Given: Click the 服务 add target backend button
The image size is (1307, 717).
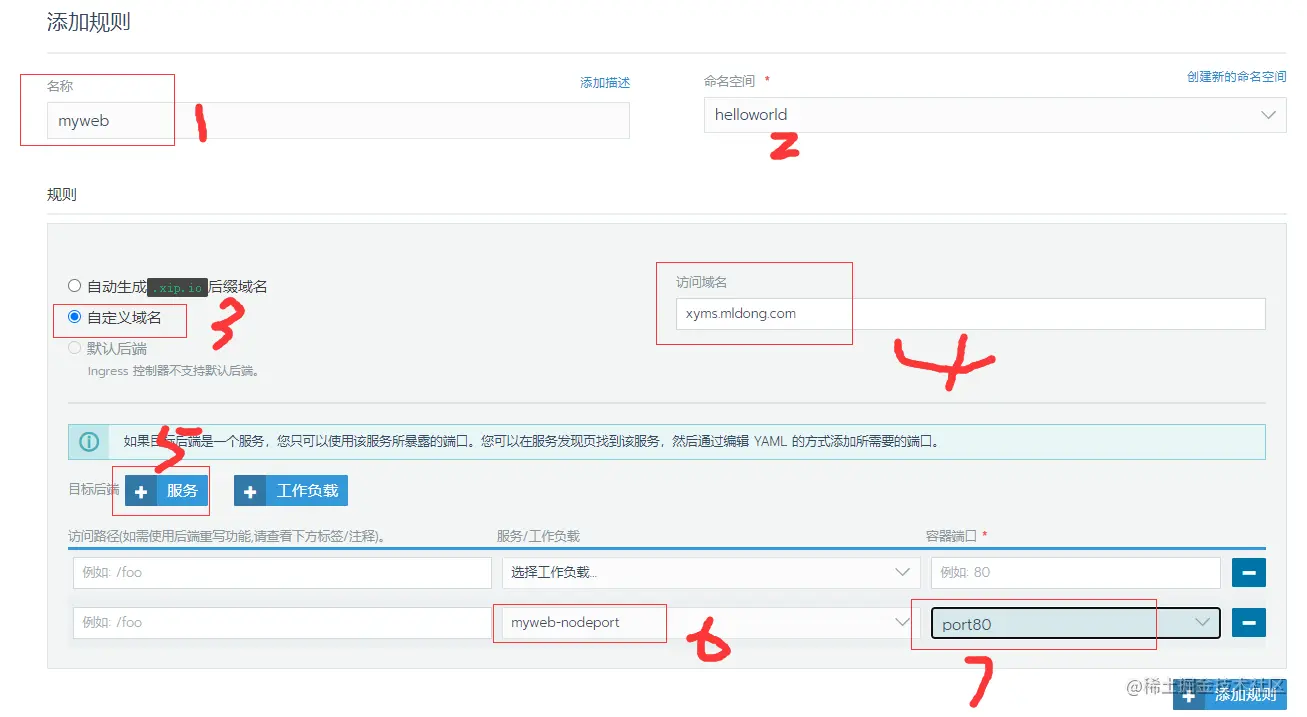Looking at the screenshot, I should tap(166, 491).
